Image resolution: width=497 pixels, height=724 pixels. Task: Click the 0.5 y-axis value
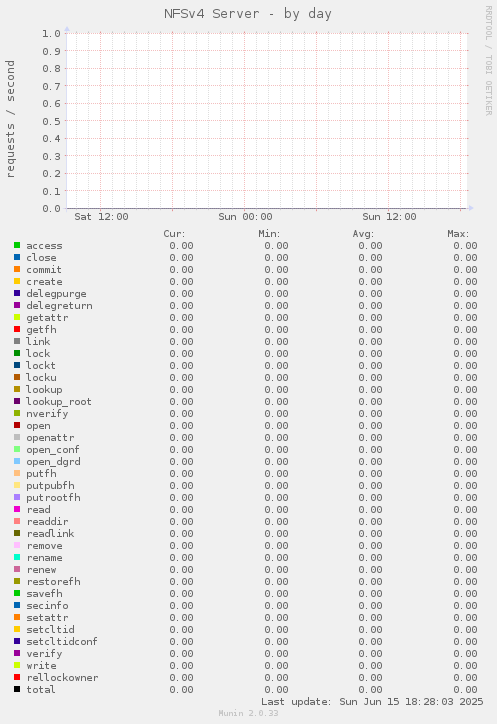pos(51,121)
